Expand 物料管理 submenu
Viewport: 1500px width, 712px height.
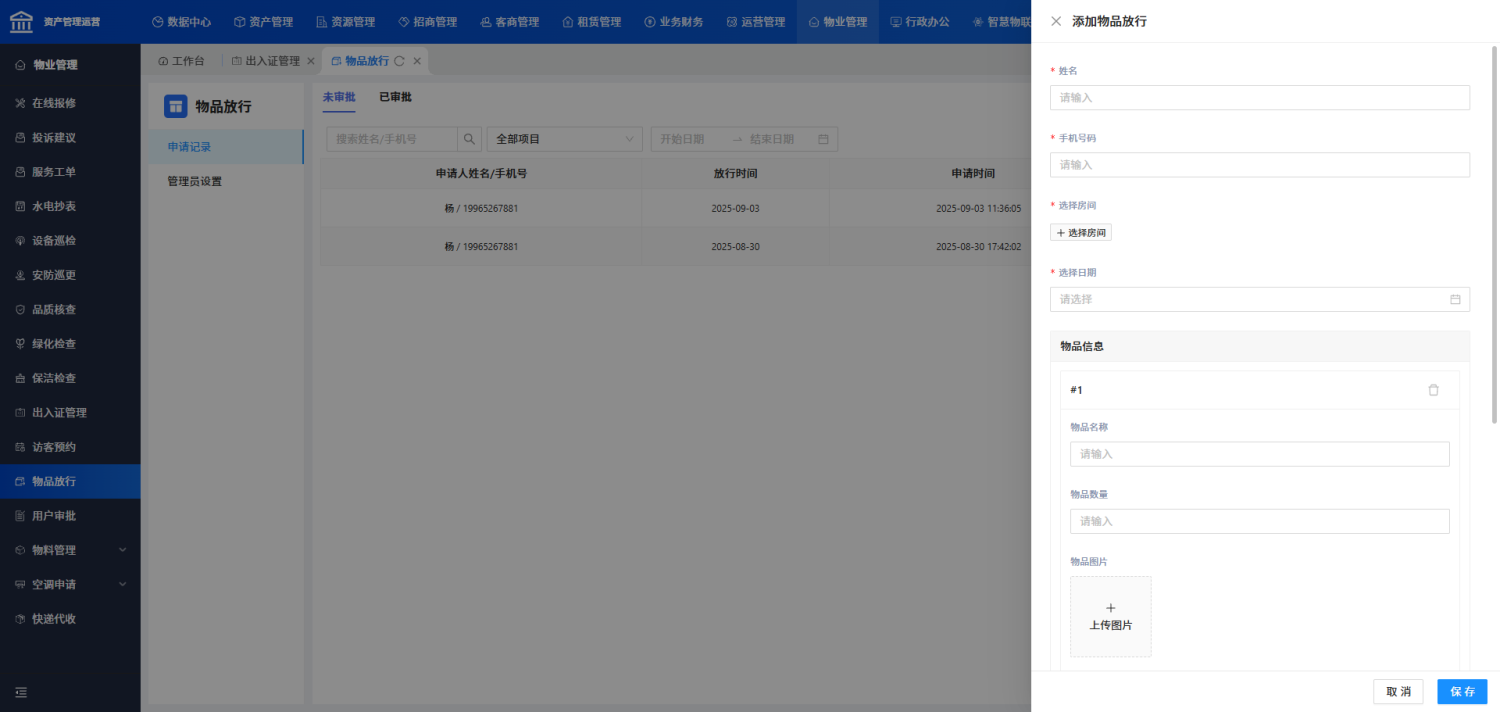pos(70,550)
